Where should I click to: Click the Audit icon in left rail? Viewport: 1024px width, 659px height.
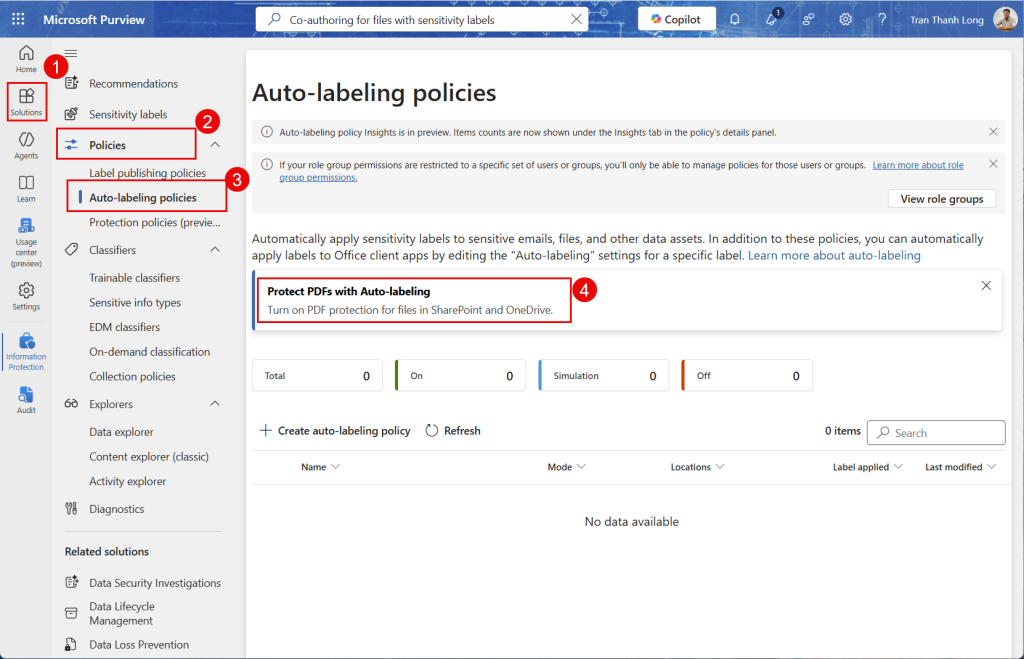tap(26, 399)
